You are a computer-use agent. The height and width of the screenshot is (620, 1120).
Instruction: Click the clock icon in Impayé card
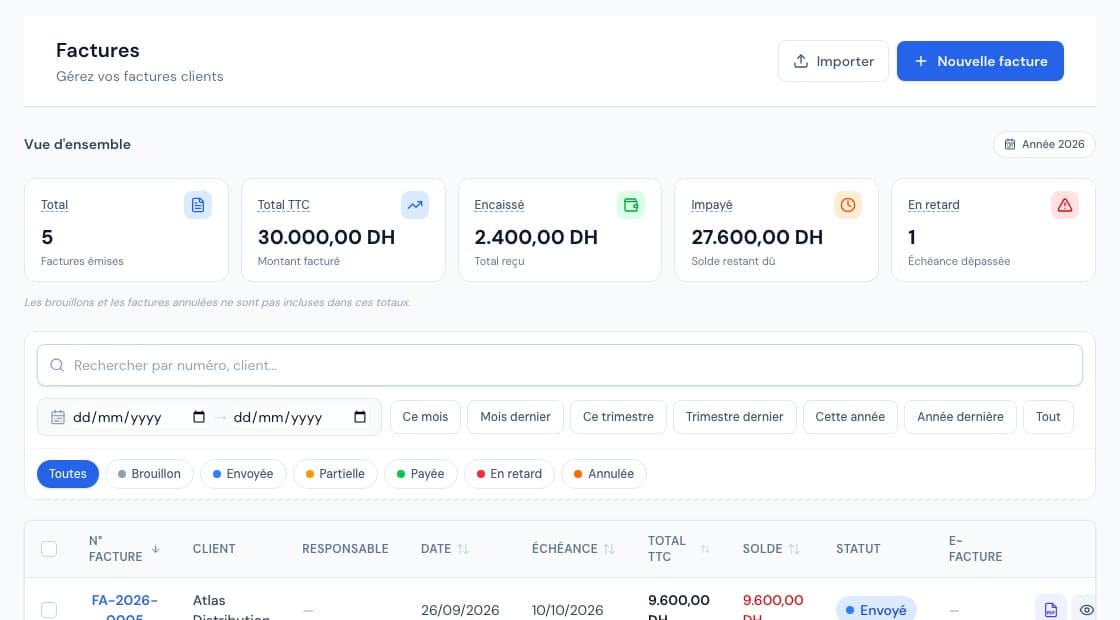click(848, 205)
